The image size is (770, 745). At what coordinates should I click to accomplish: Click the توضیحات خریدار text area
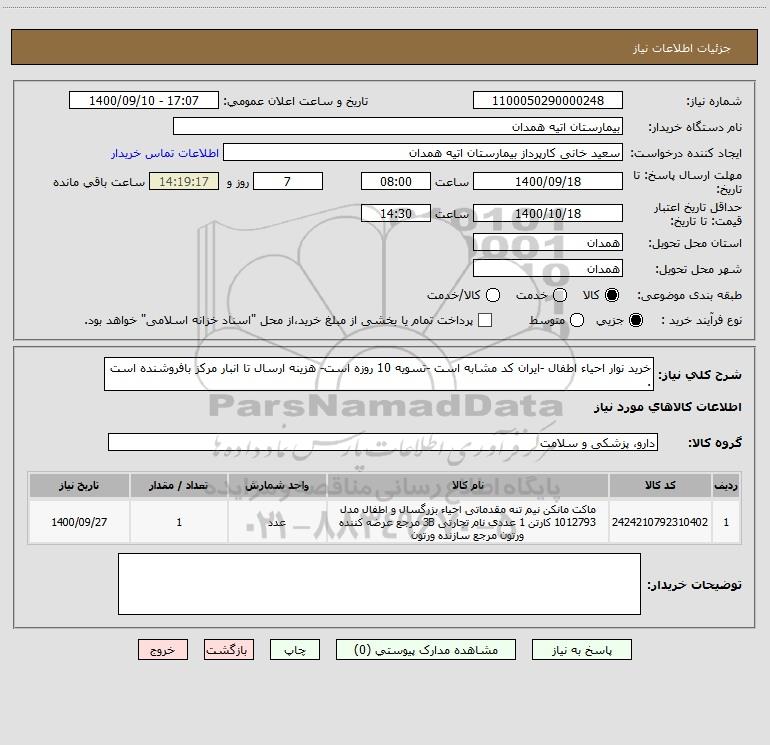[379, 584]
